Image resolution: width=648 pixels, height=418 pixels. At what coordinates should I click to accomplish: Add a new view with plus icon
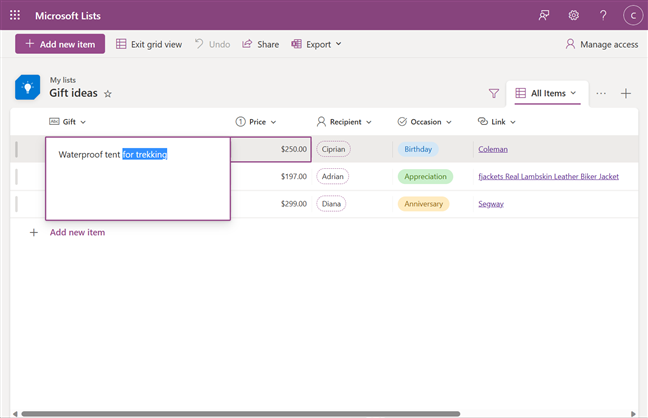626,93
